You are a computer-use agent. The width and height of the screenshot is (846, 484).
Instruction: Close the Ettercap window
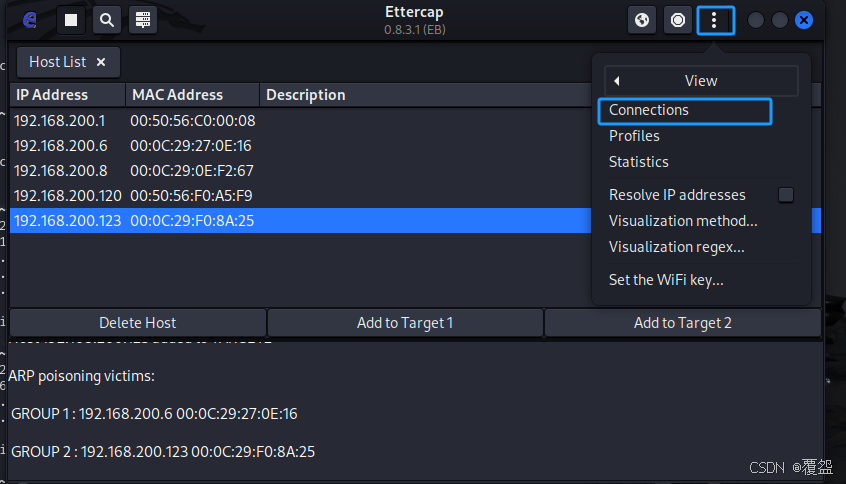click(x=804, y=21)
